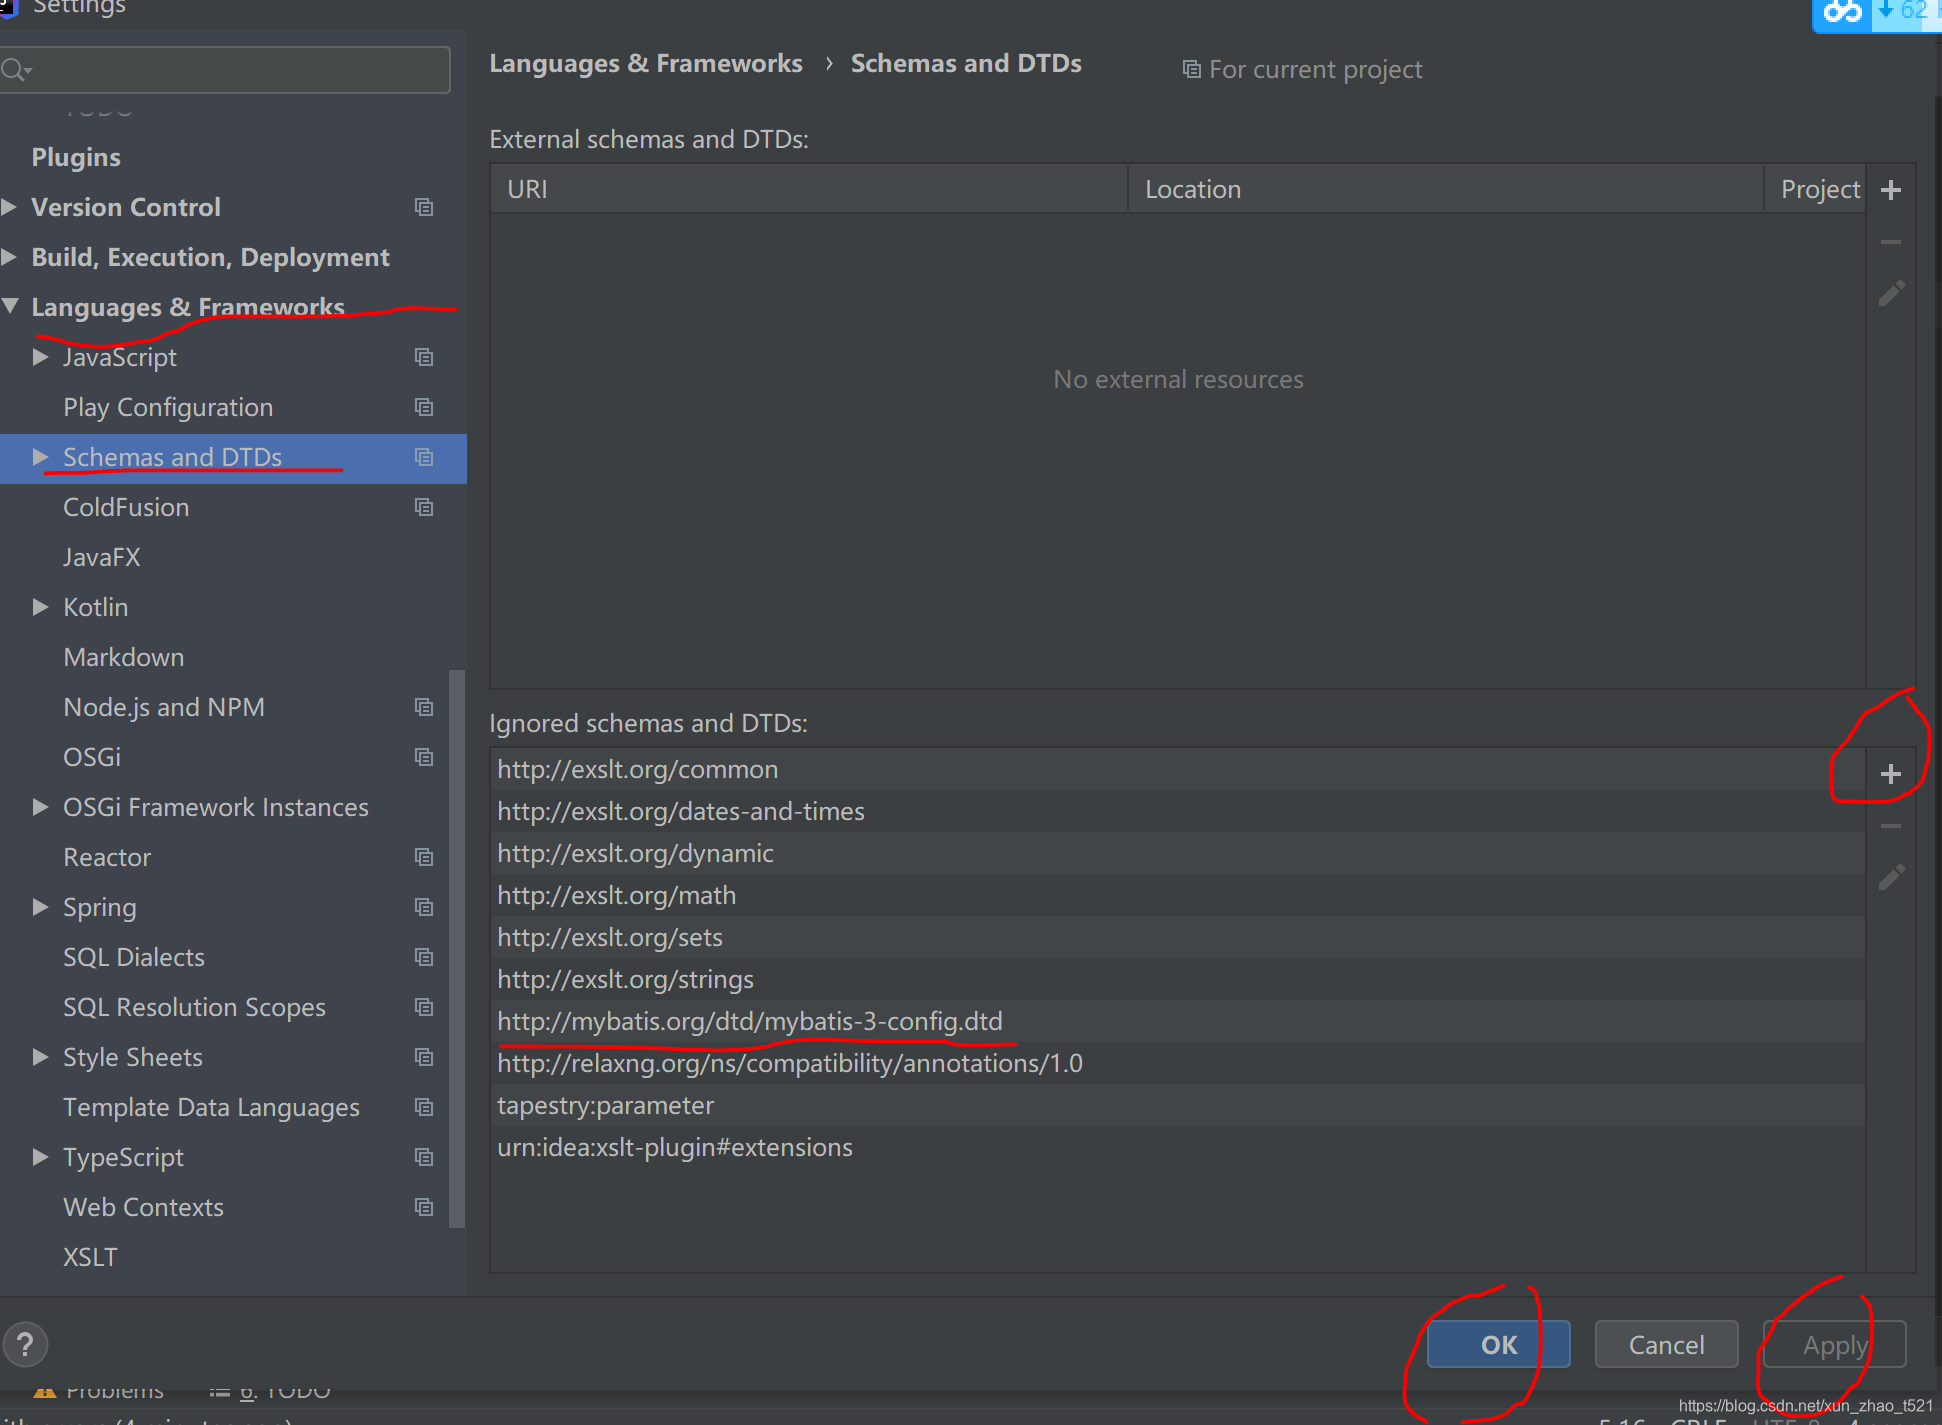
Task: Add a new external schema with the plus icon
Action: point(1891,189)
